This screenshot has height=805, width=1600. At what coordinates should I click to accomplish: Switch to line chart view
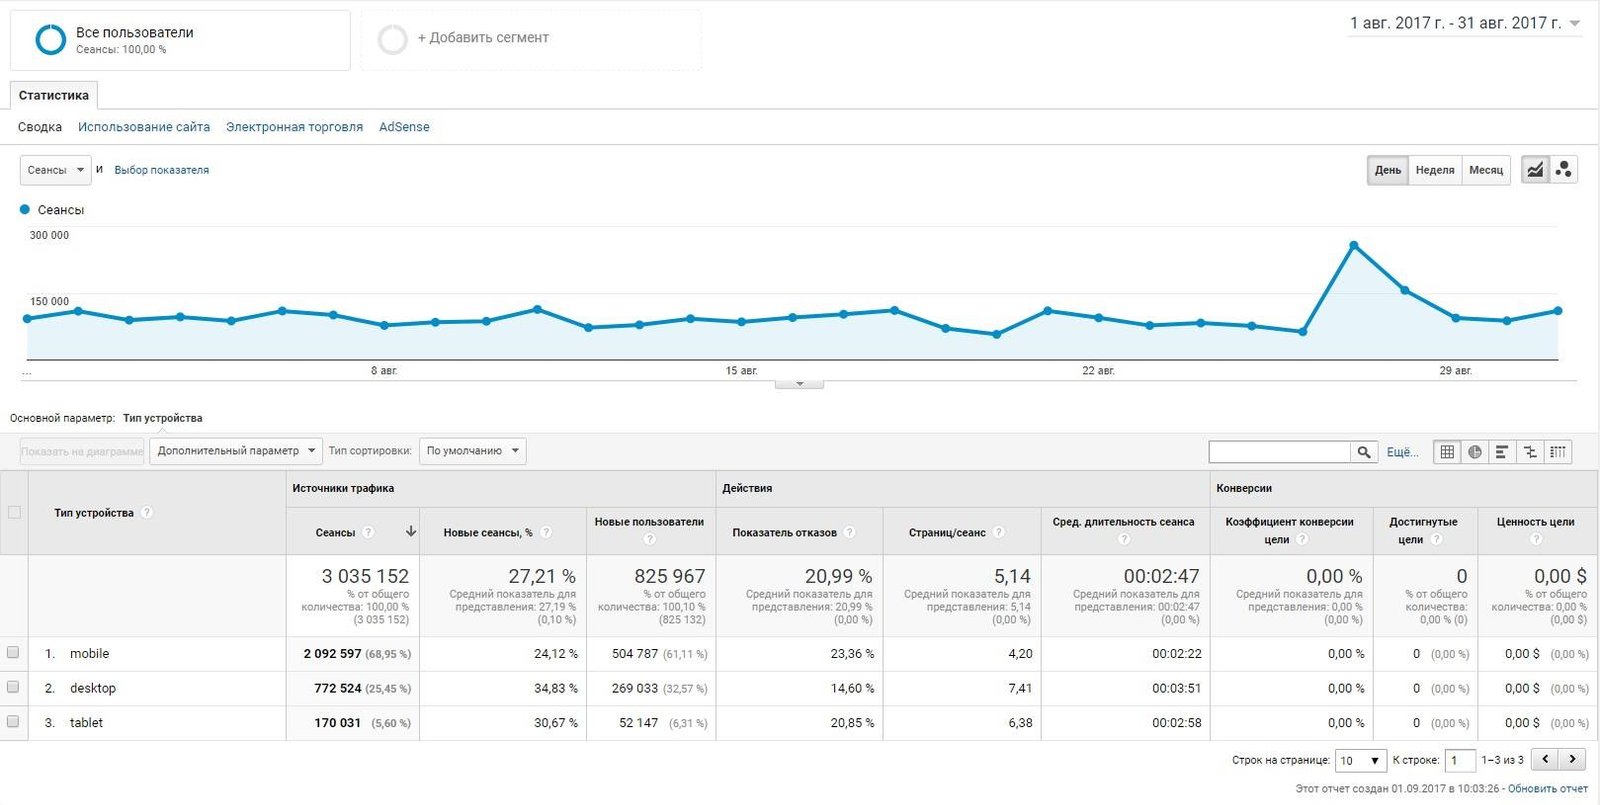pyautogui.click(x=1535, y=170)
